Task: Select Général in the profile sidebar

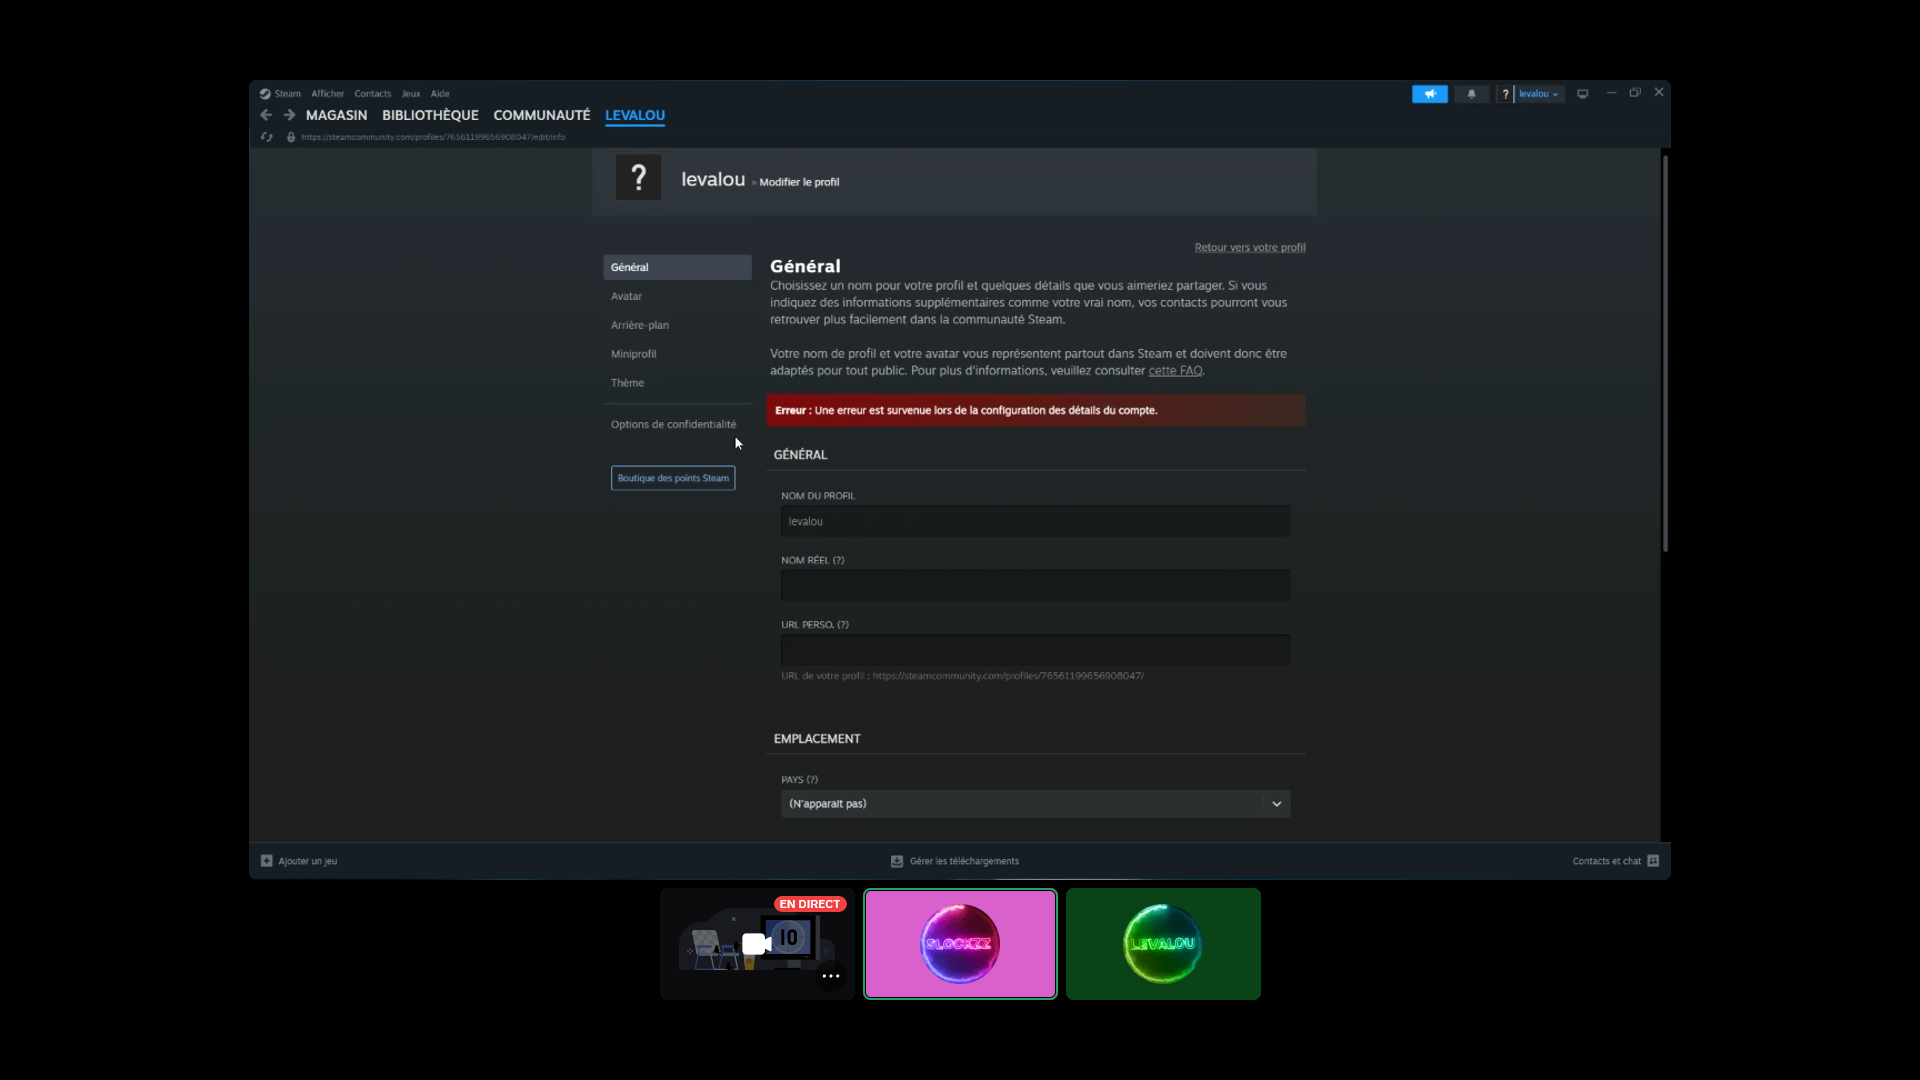Action: (x=677, y=267)
